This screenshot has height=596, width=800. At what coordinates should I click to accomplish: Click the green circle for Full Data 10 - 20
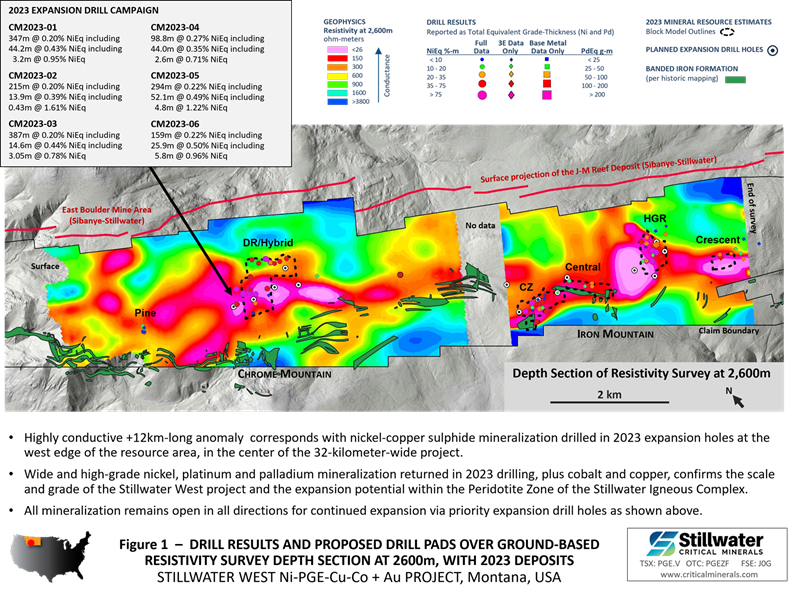pos(482,67)
